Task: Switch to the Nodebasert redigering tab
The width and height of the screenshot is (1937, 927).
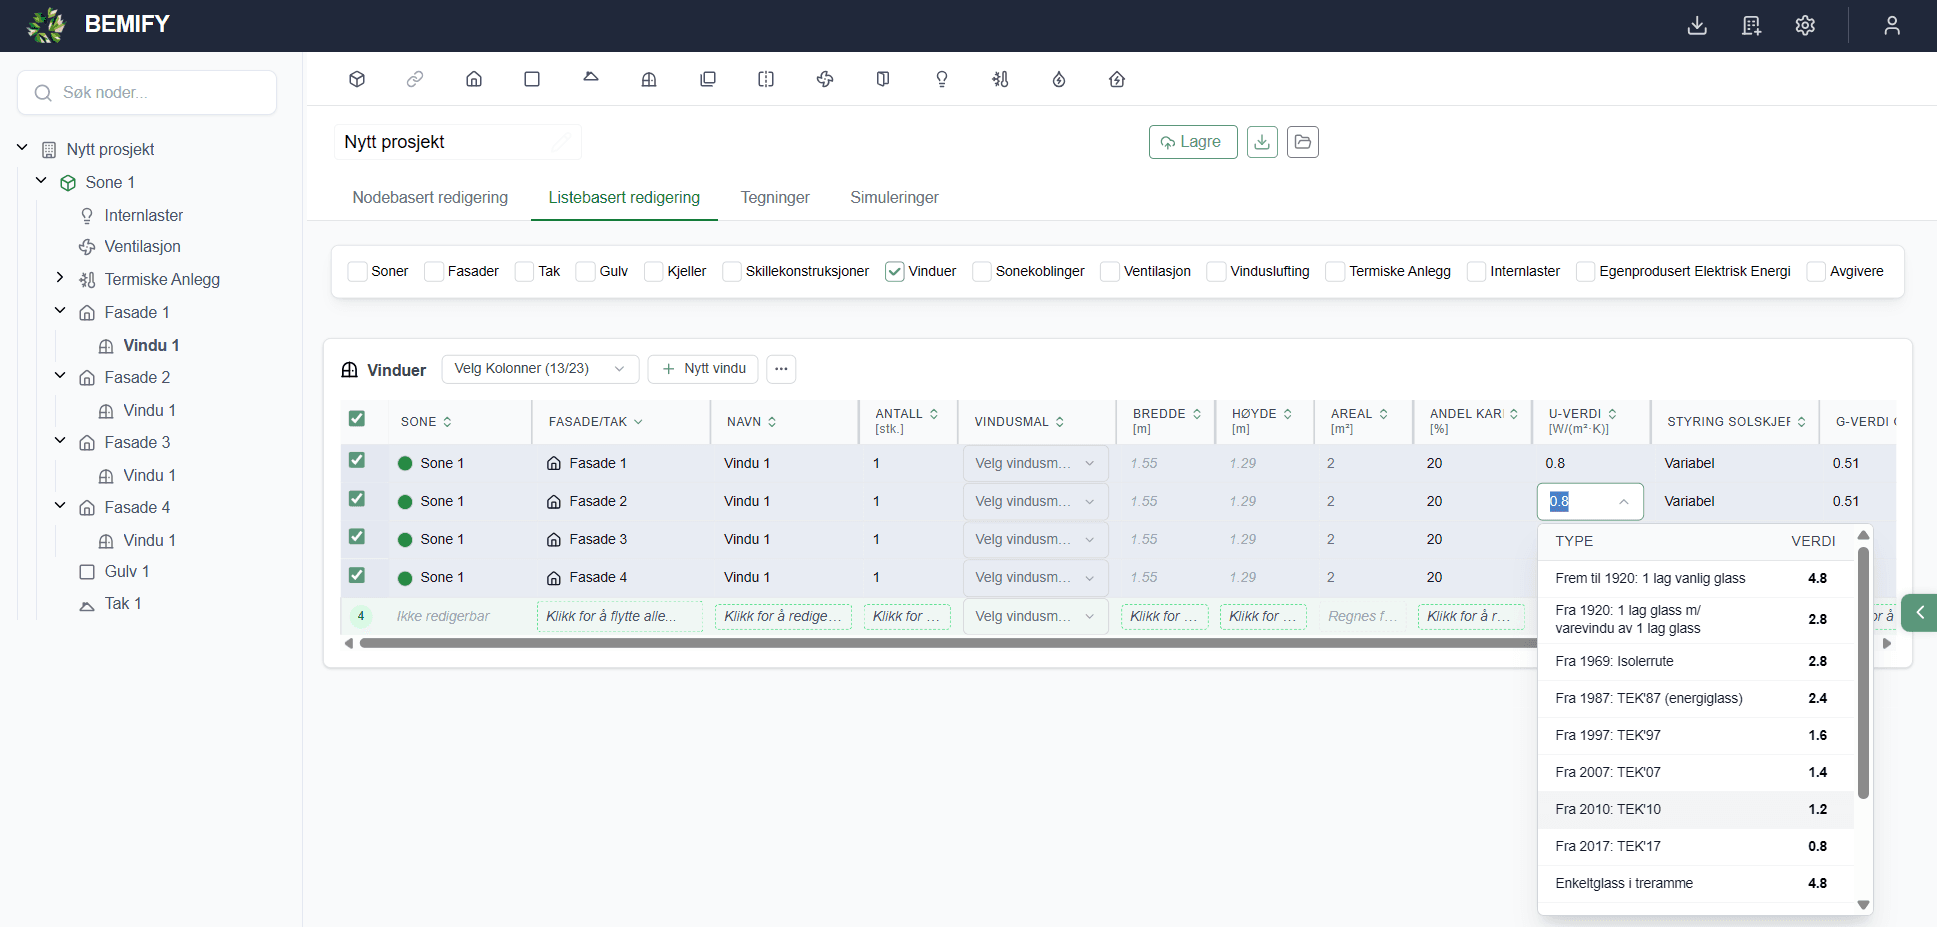Action: click(430, 198)
